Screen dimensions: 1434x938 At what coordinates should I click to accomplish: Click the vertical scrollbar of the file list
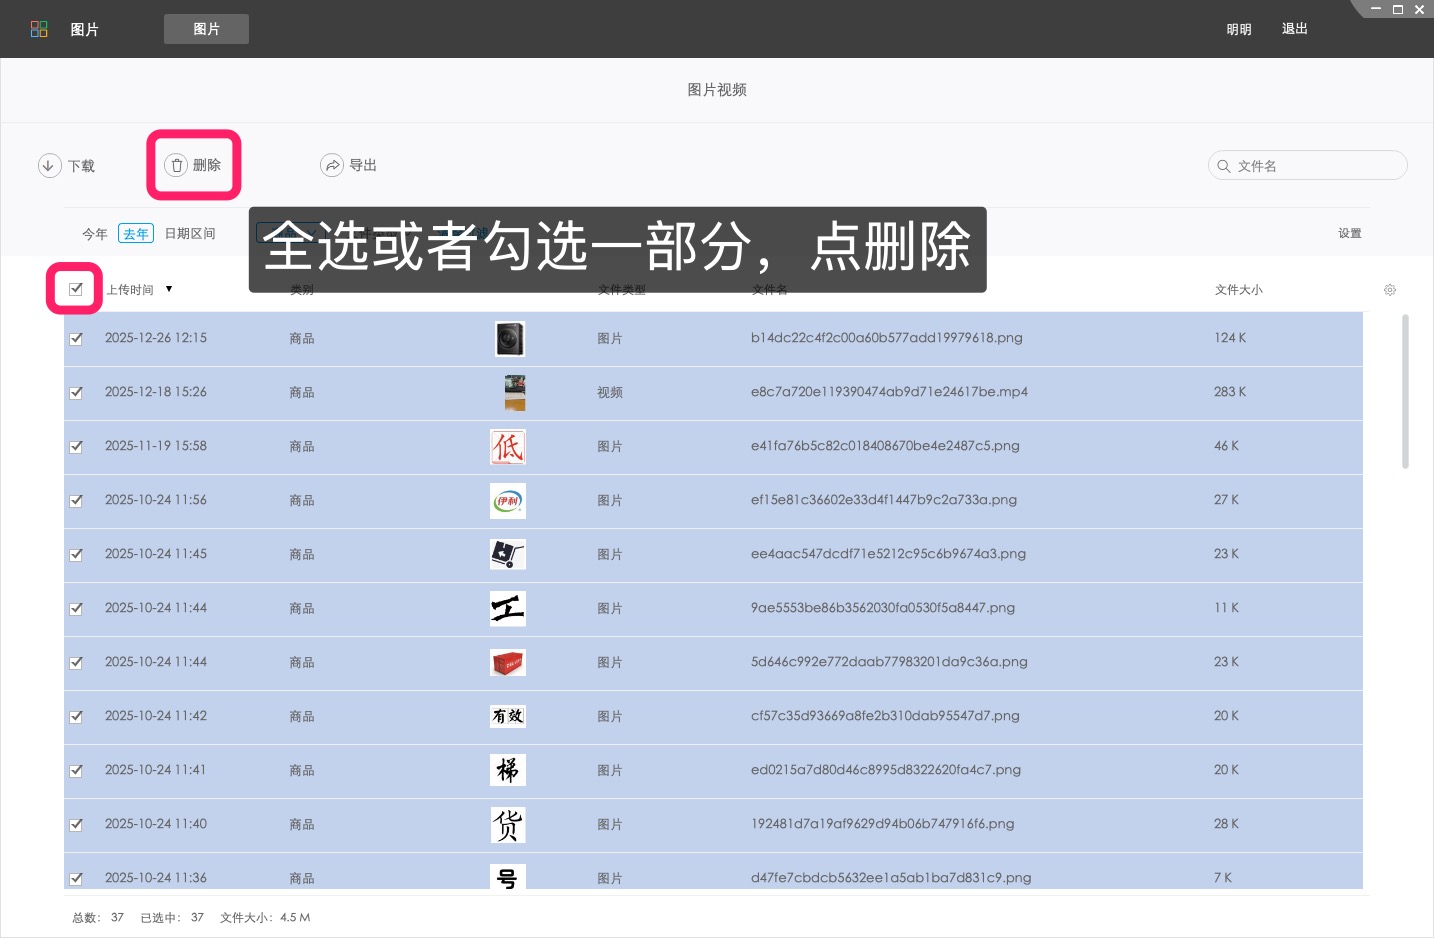tap(1405, 392)
